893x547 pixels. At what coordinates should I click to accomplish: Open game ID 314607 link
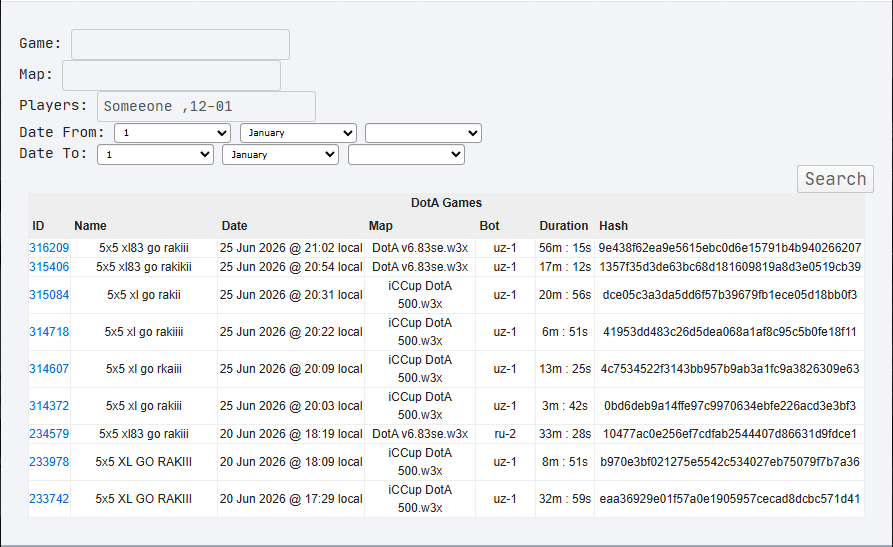pyautogui.click(x=49, y=369)
